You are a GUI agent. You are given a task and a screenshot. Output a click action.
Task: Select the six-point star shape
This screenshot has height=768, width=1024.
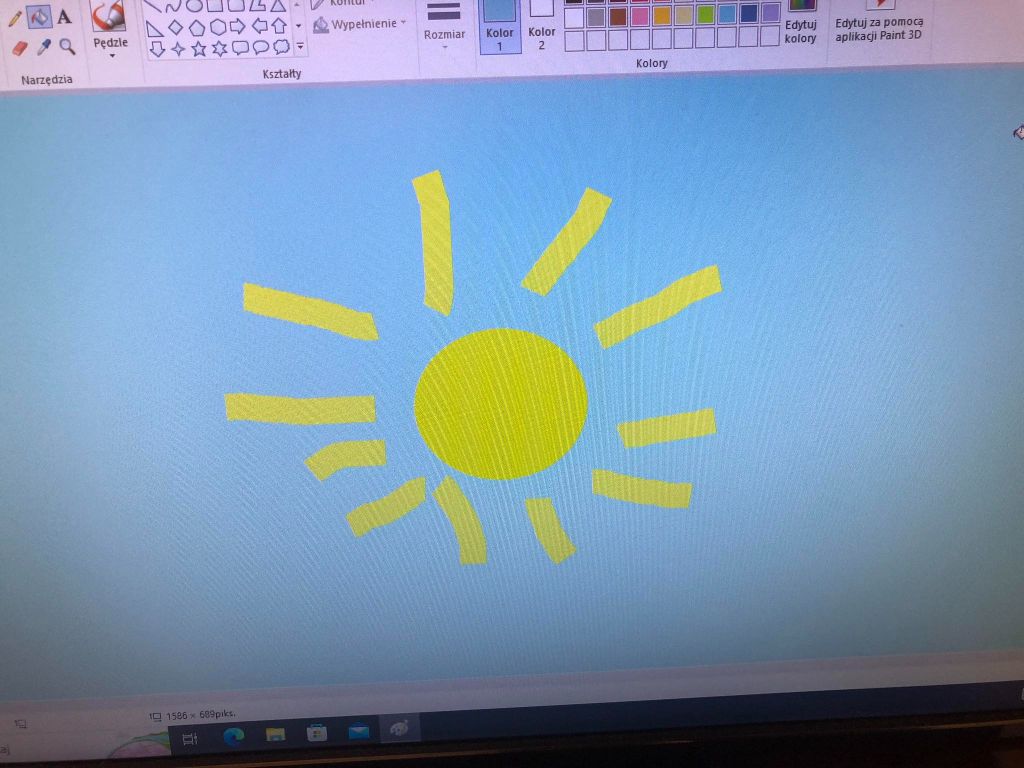[x=219, y=48]
